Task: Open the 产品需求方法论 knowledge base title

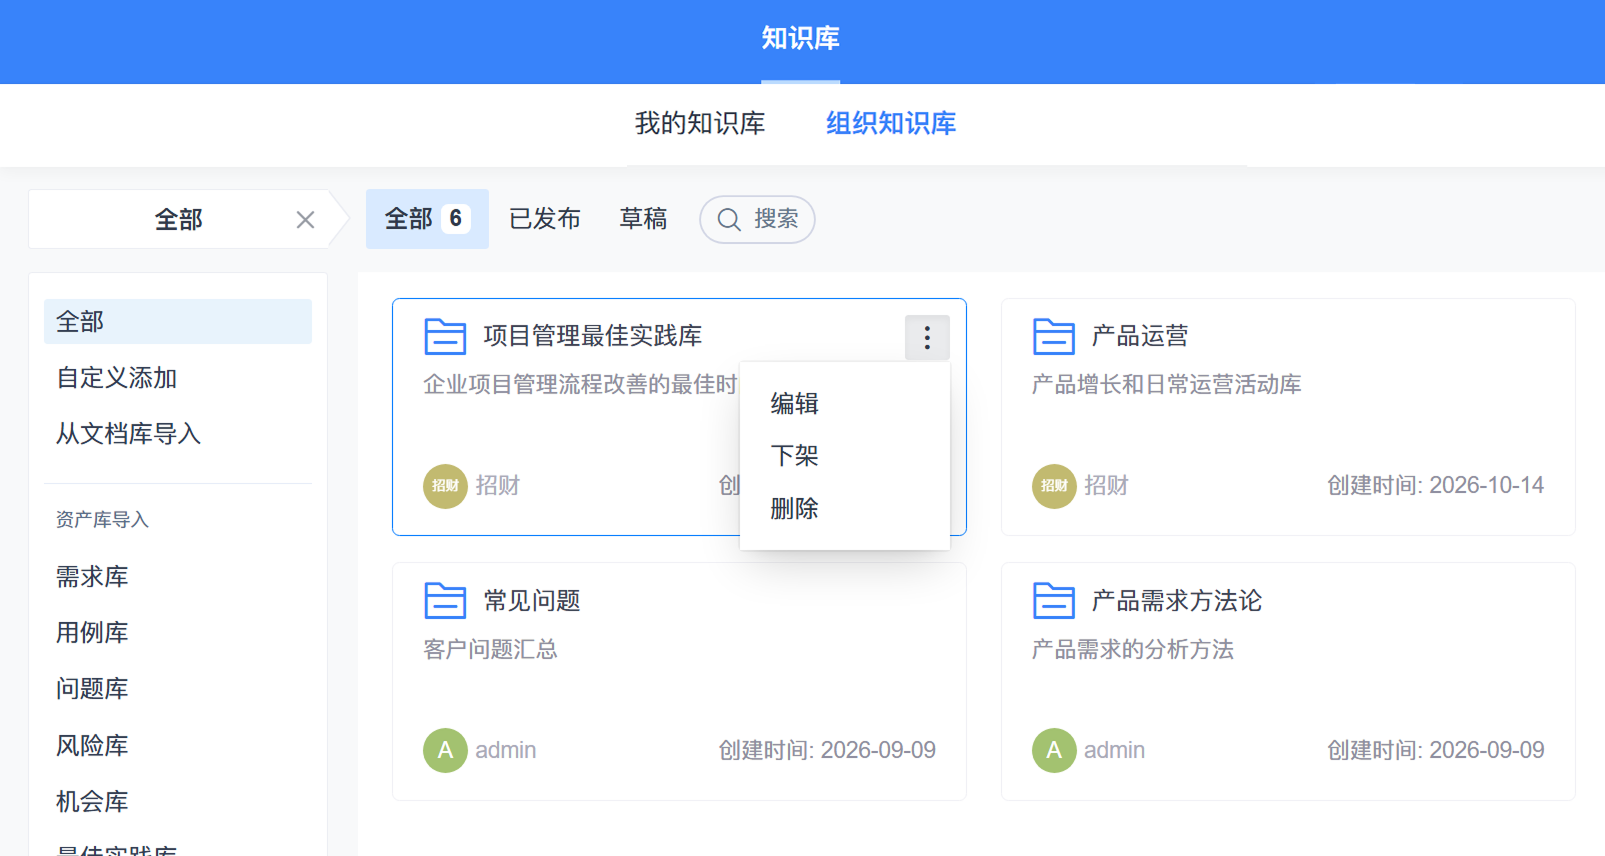Action: [1177, 601]
